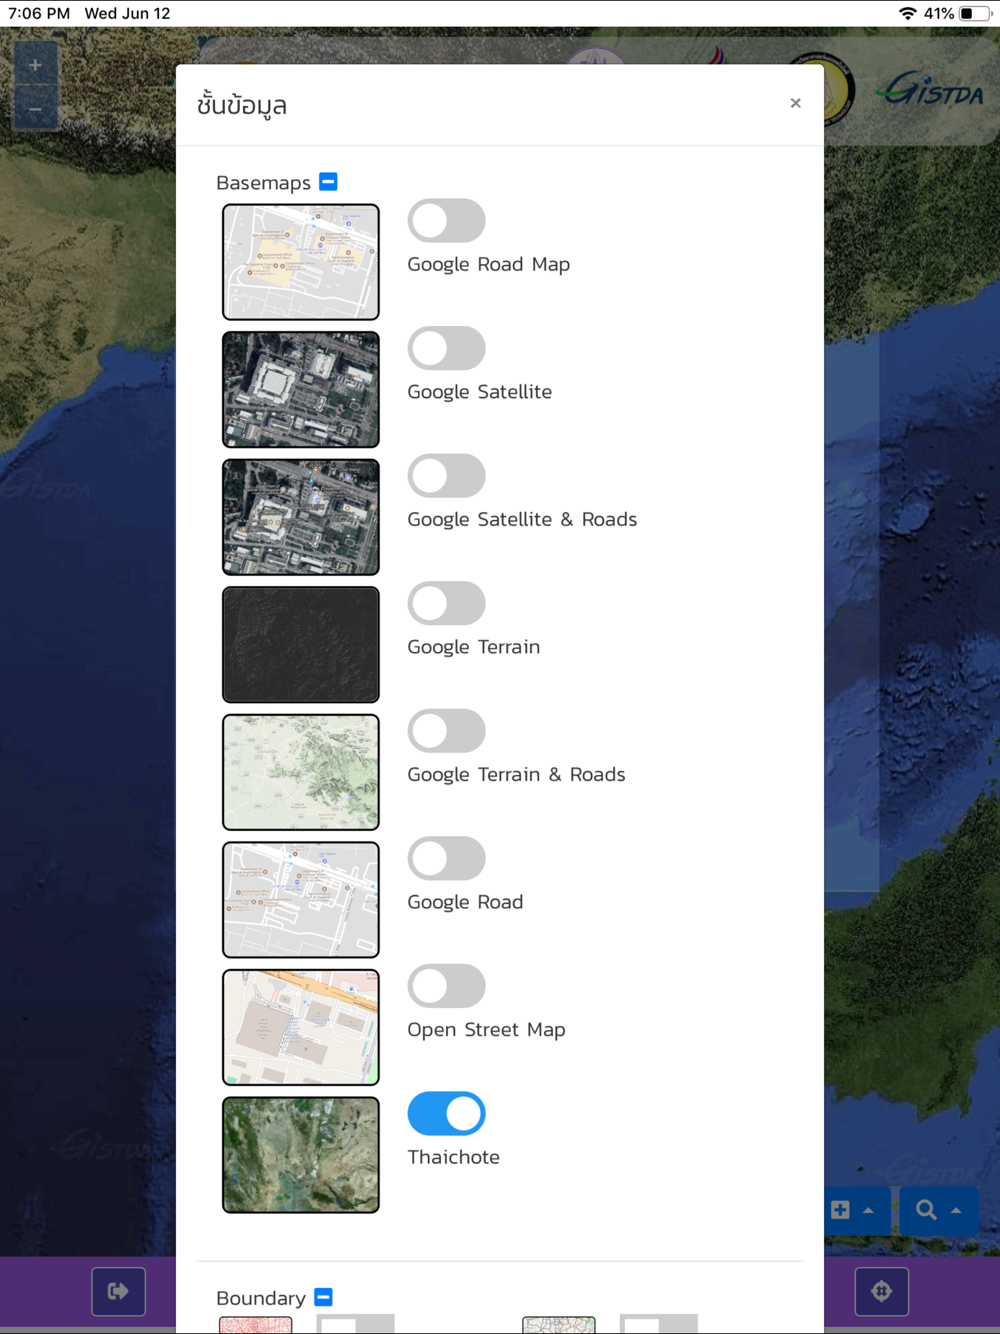Collapse the Basemaps section
The image size is (1000, 1334).
pyautogui.click(x=328, y=182)
